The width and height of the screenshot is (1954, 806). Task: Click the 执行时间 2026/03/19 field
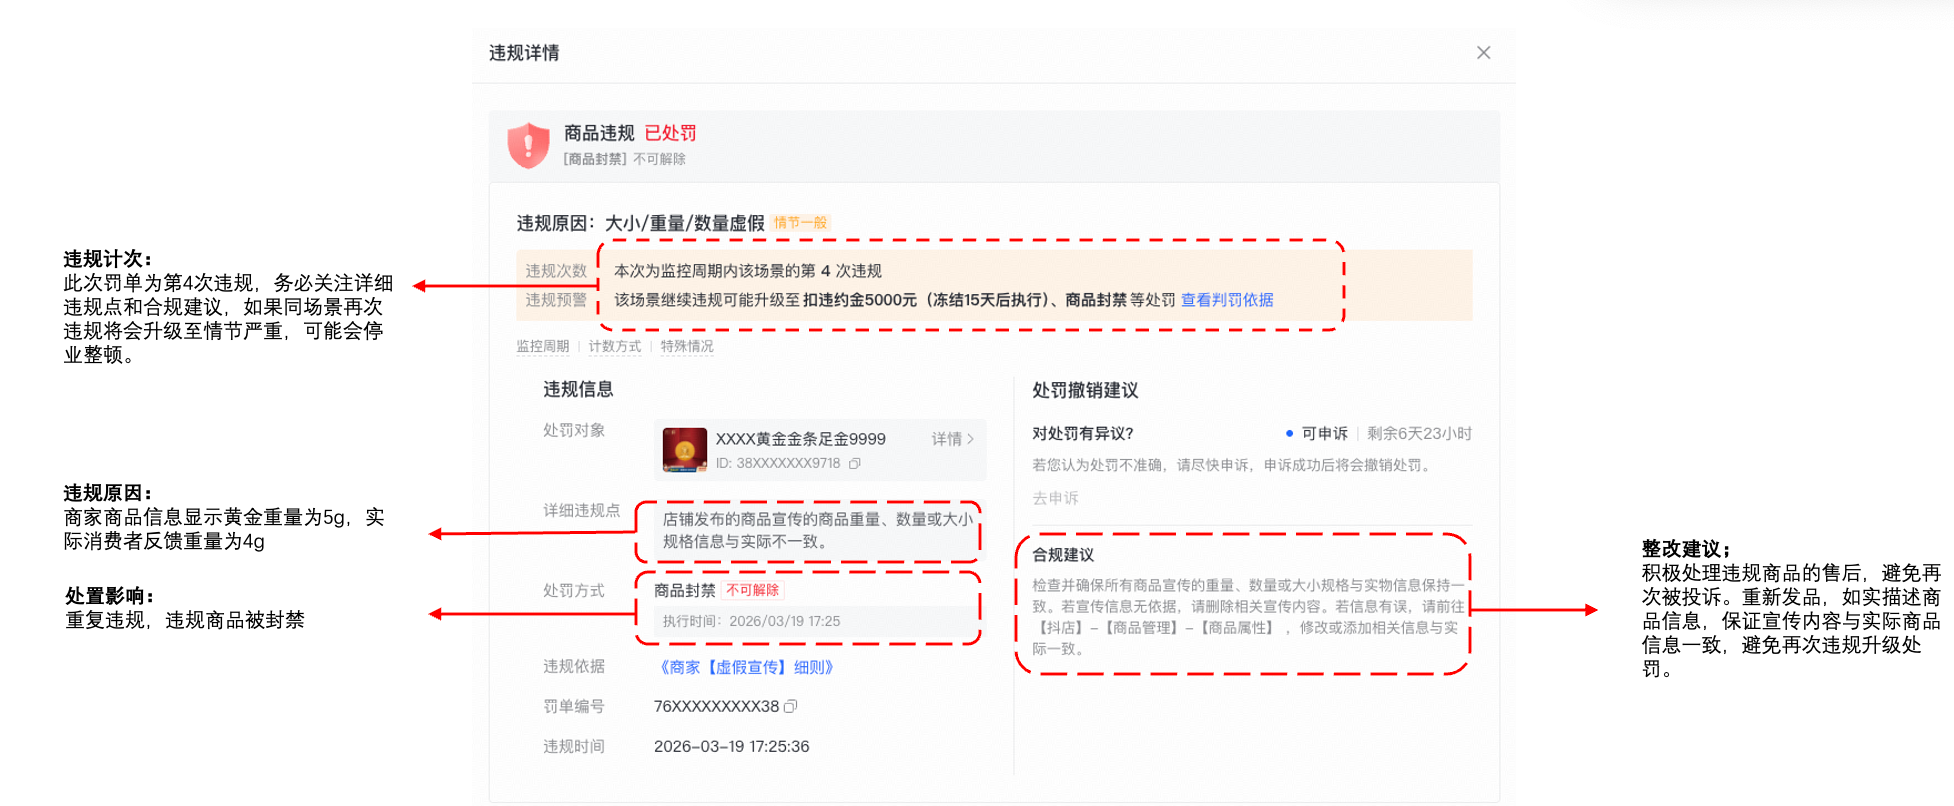[751, 621]
